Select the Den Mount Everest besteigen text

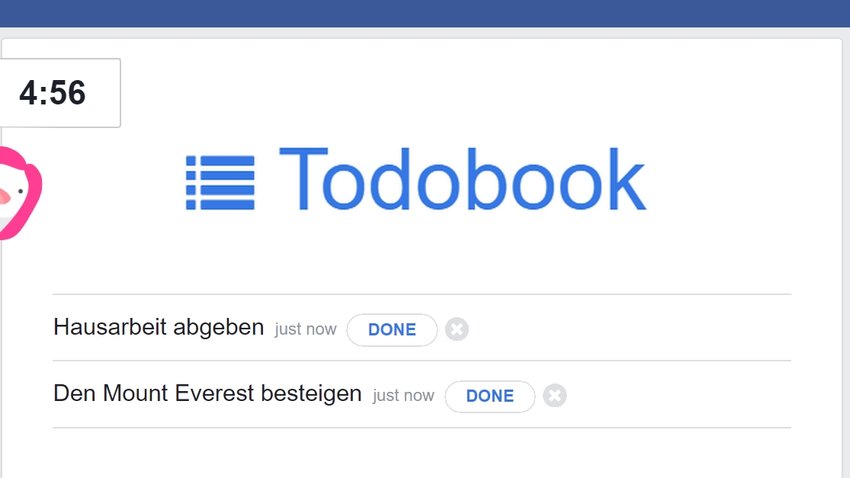tap(208, 393)
